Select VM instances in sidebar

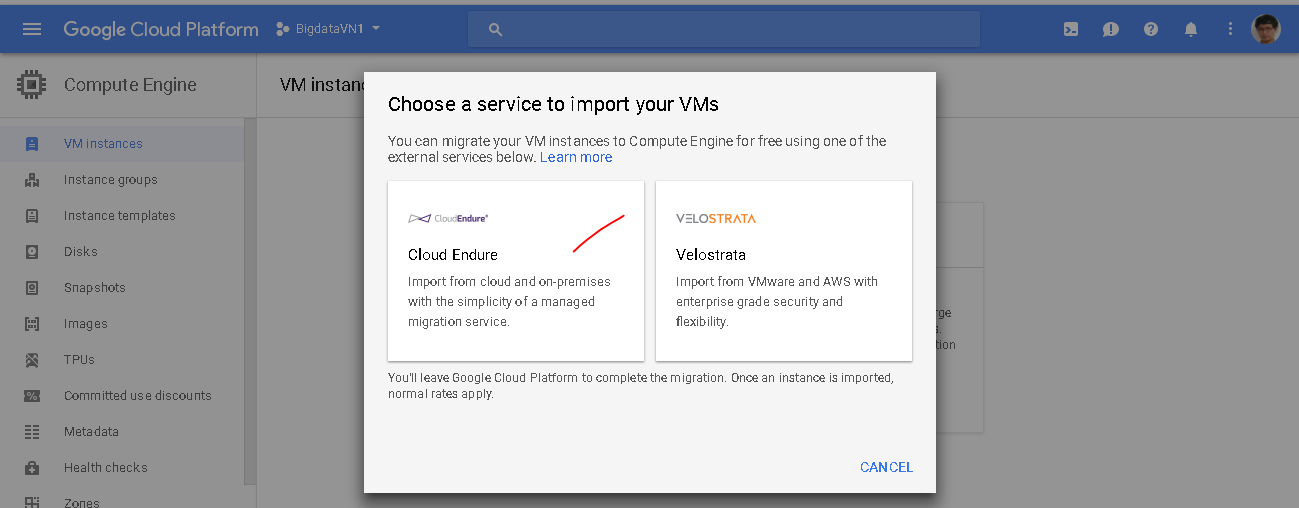(x=103, y=144)
